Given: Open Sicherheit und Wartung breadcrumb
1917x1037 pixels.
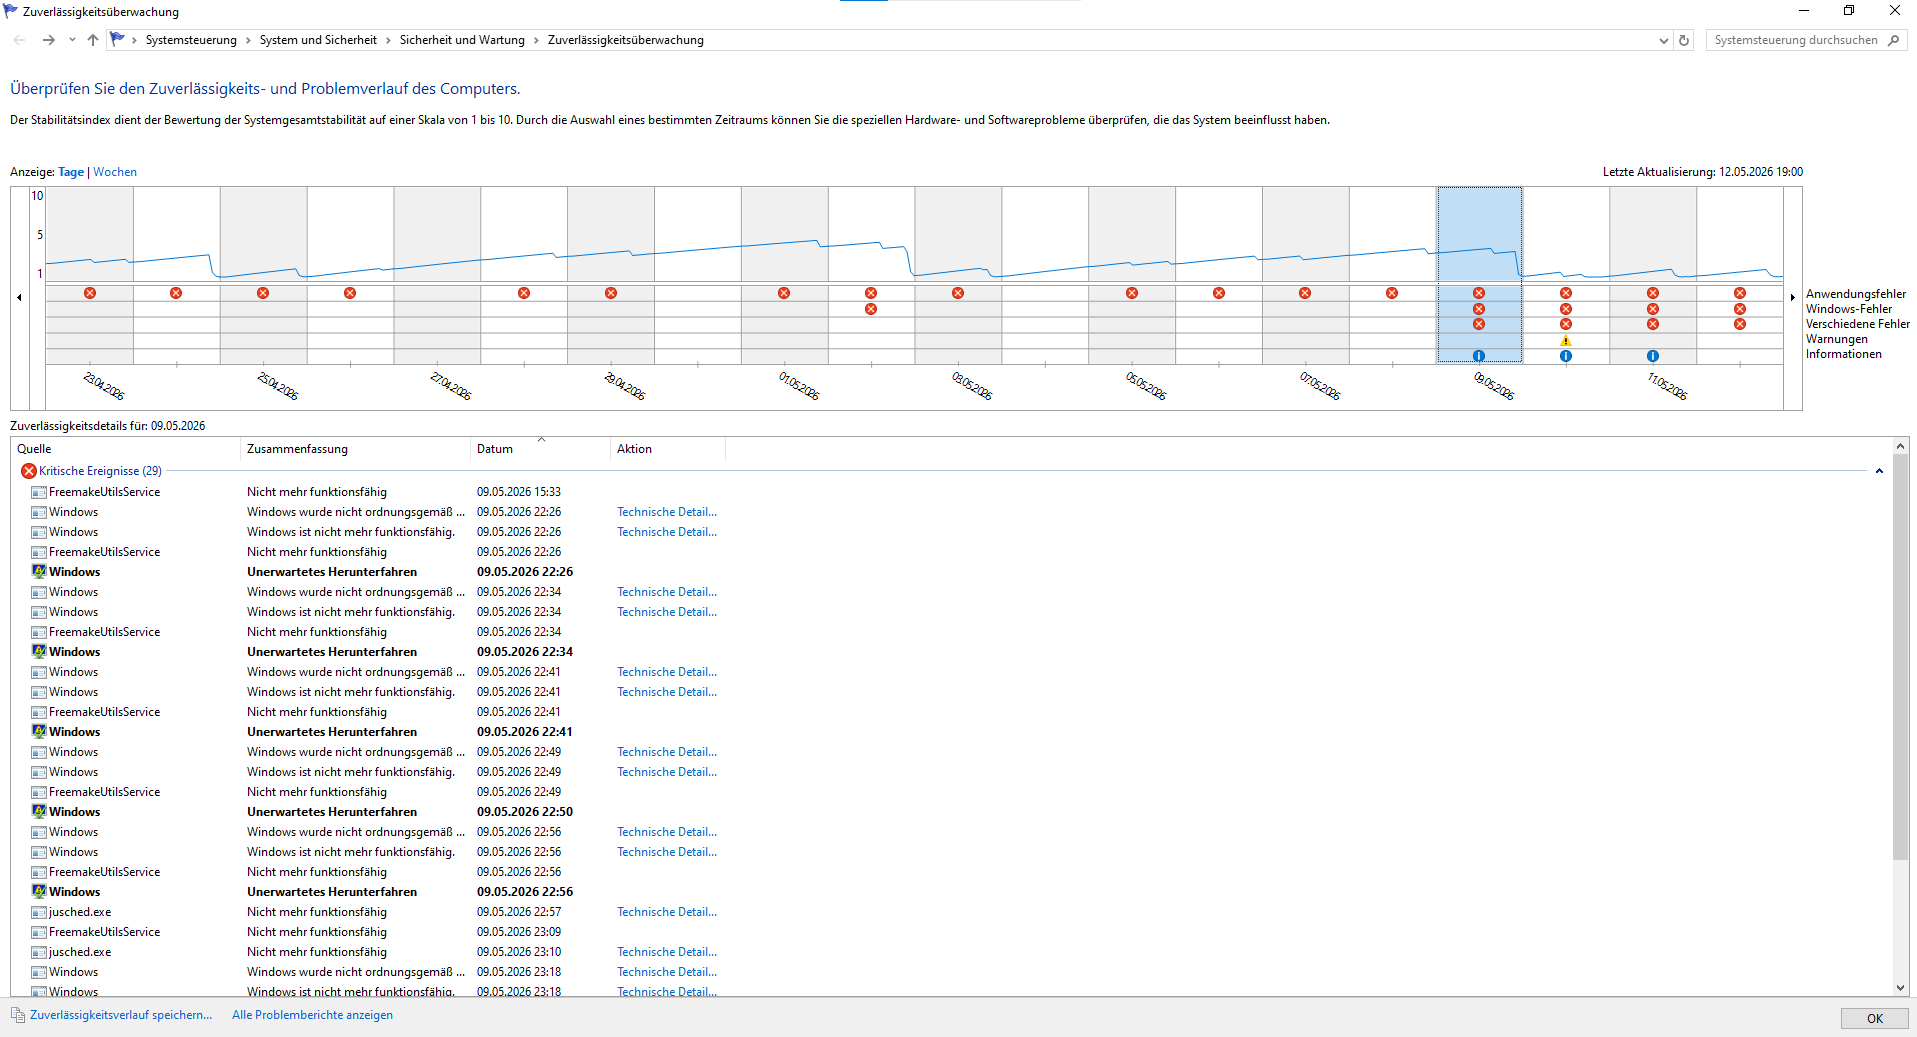Looking at the screenshot, I should tap(462, 40).
